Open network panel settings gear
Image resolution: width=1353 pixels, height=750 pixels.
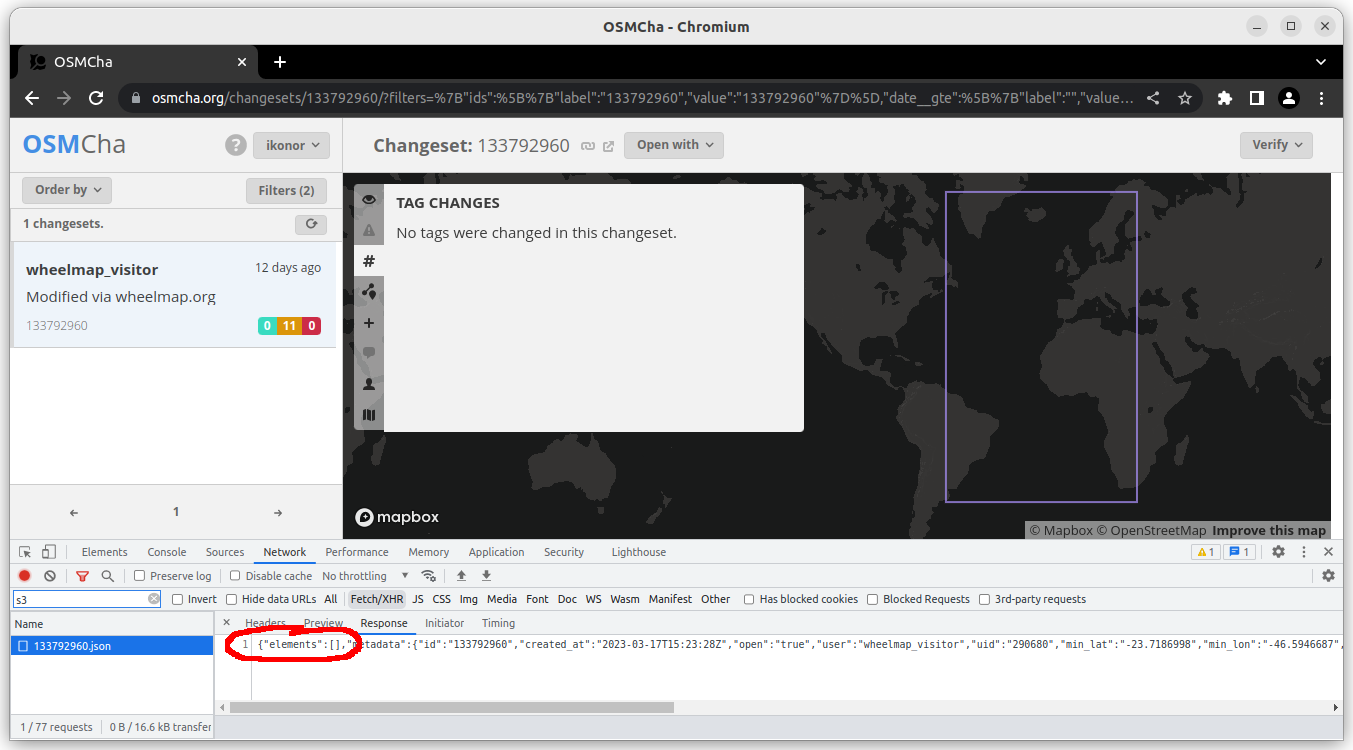[x=1328, y=576]
